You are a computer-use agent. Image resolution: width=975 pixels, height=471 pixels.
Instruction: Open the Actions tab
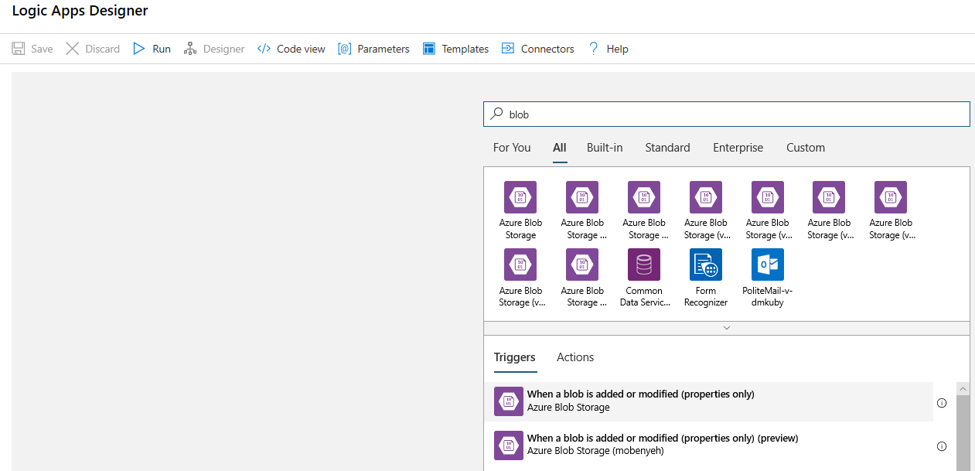pos(575,357)
